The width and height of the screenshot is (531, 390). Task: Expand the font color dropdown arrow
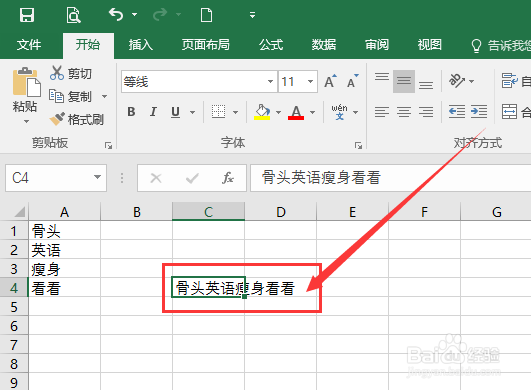(x=312, y=112)
